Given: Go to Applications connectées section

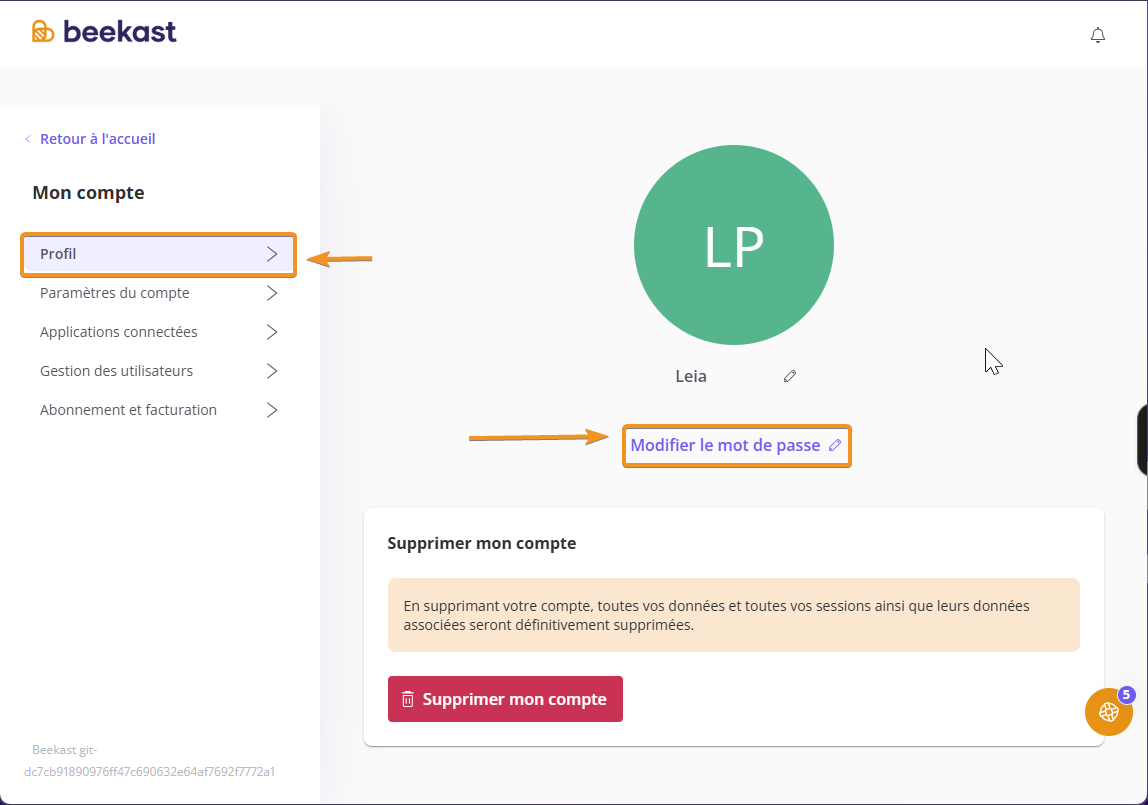Looking at the screenshot, I should click(119, 332).
